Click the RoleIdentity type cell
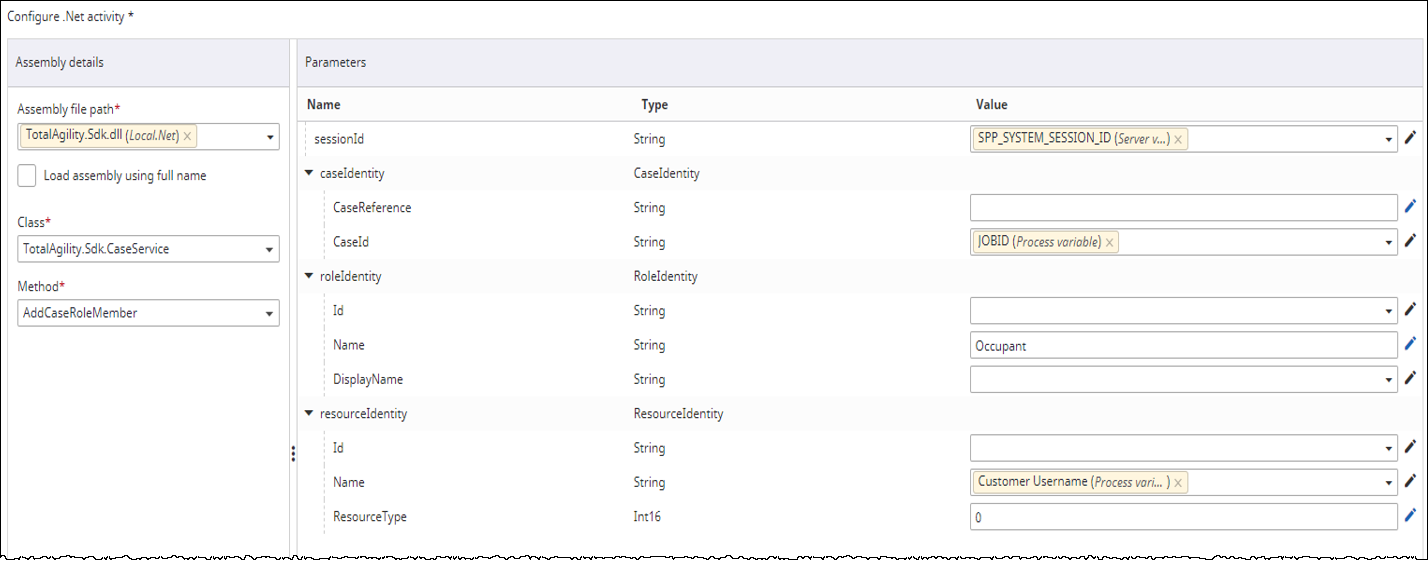Screen dimensions: 1428x562 [666, 276]
